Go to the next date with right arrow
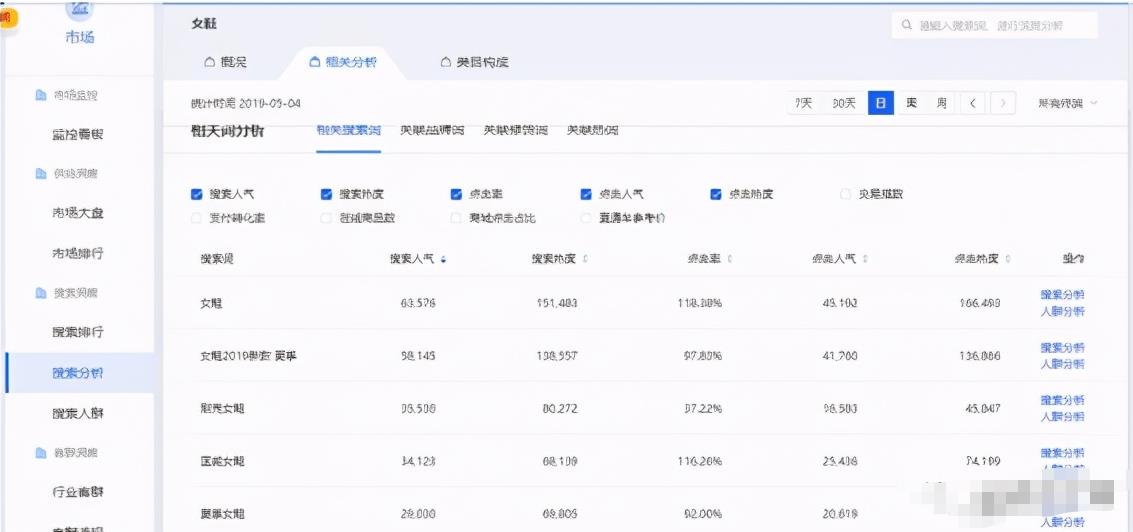Viewport: 1133px width, 532px height. [x=1003, y=103]
